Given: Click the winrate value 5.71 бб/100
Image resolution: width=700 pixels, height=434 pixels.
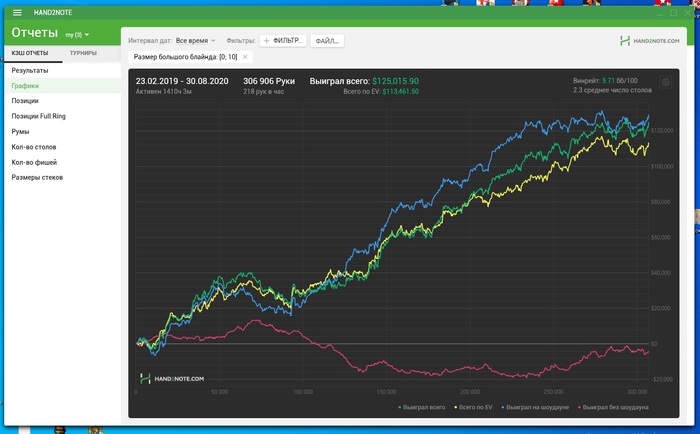Looking at the screenshot, I should pyautogui.click(x=620, y=81).
